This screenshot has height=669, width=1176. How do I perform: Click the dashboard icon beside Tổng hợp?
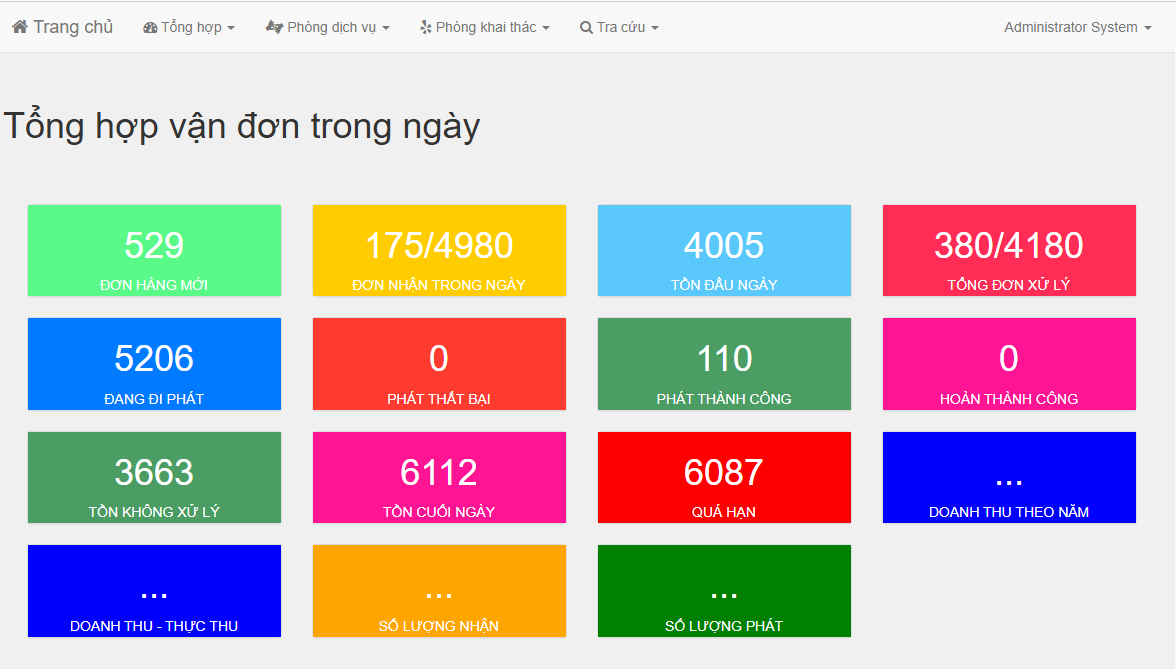pyautogui.click(x=150, y=28)
